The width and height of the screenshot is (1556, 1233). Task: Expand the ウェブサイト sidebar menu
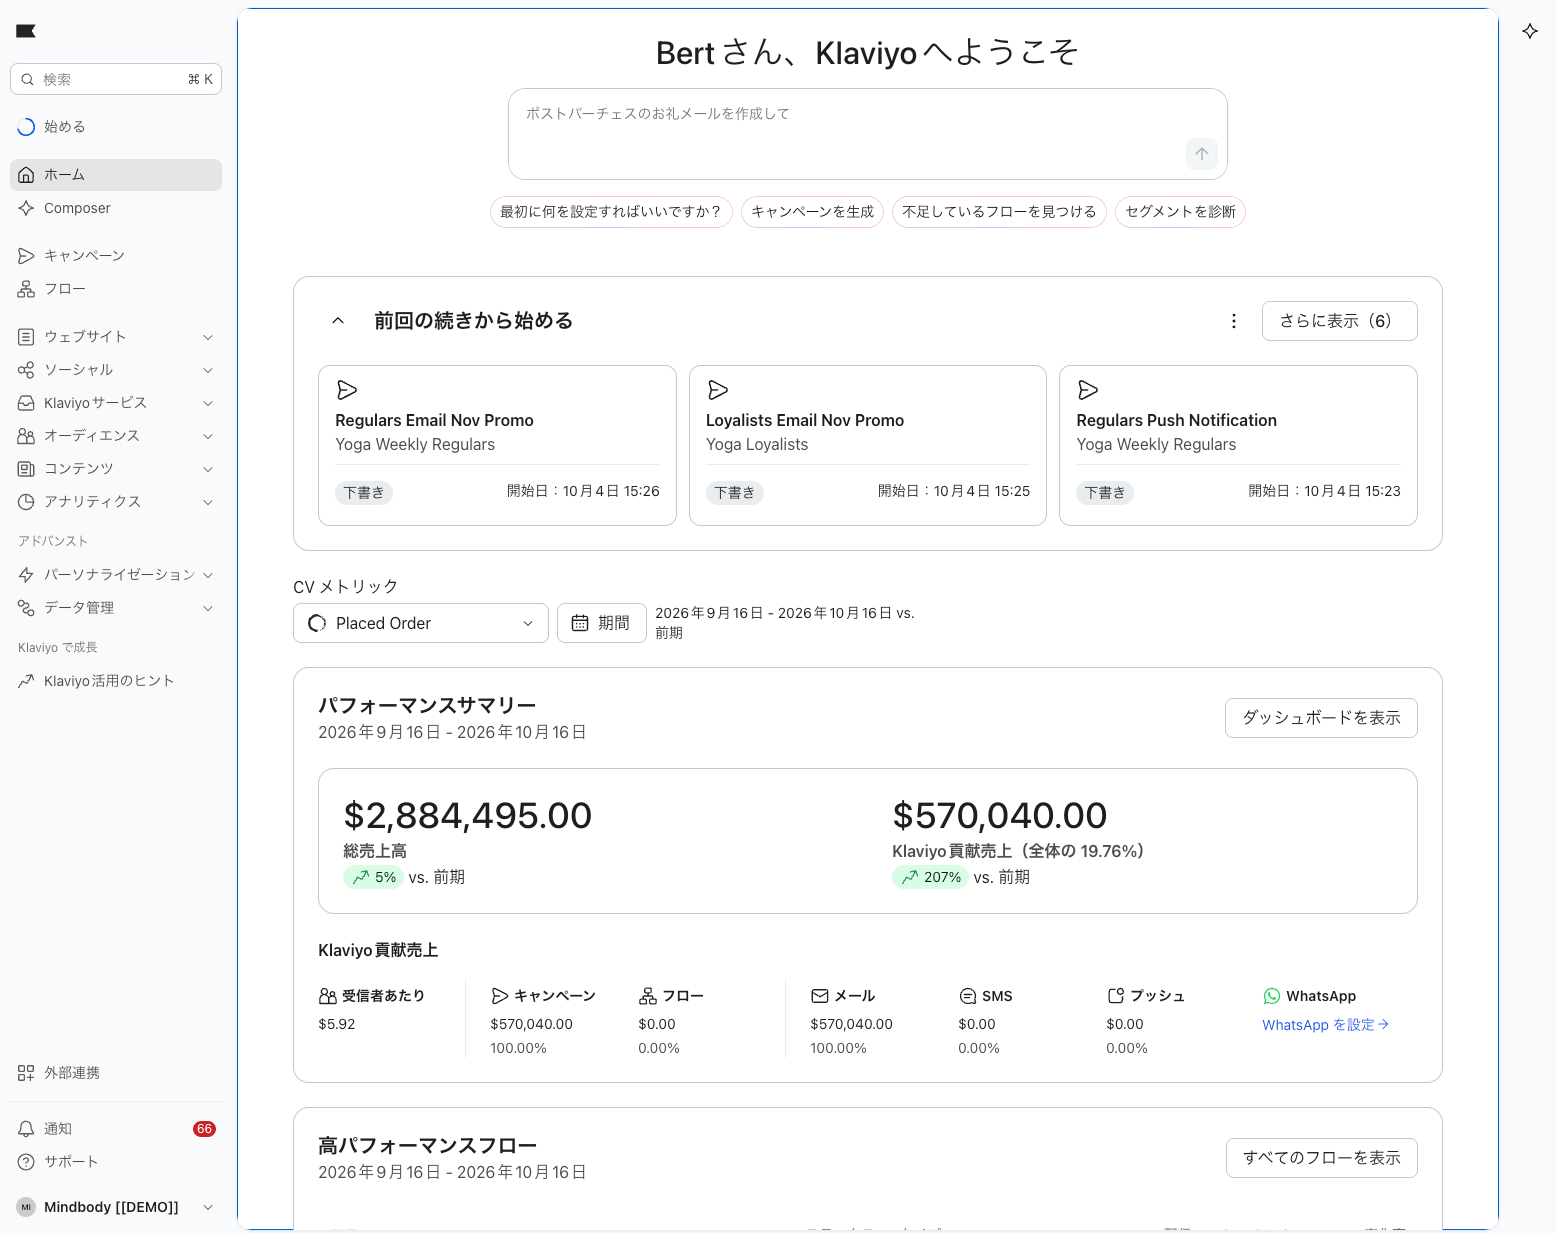pos(116,337)
